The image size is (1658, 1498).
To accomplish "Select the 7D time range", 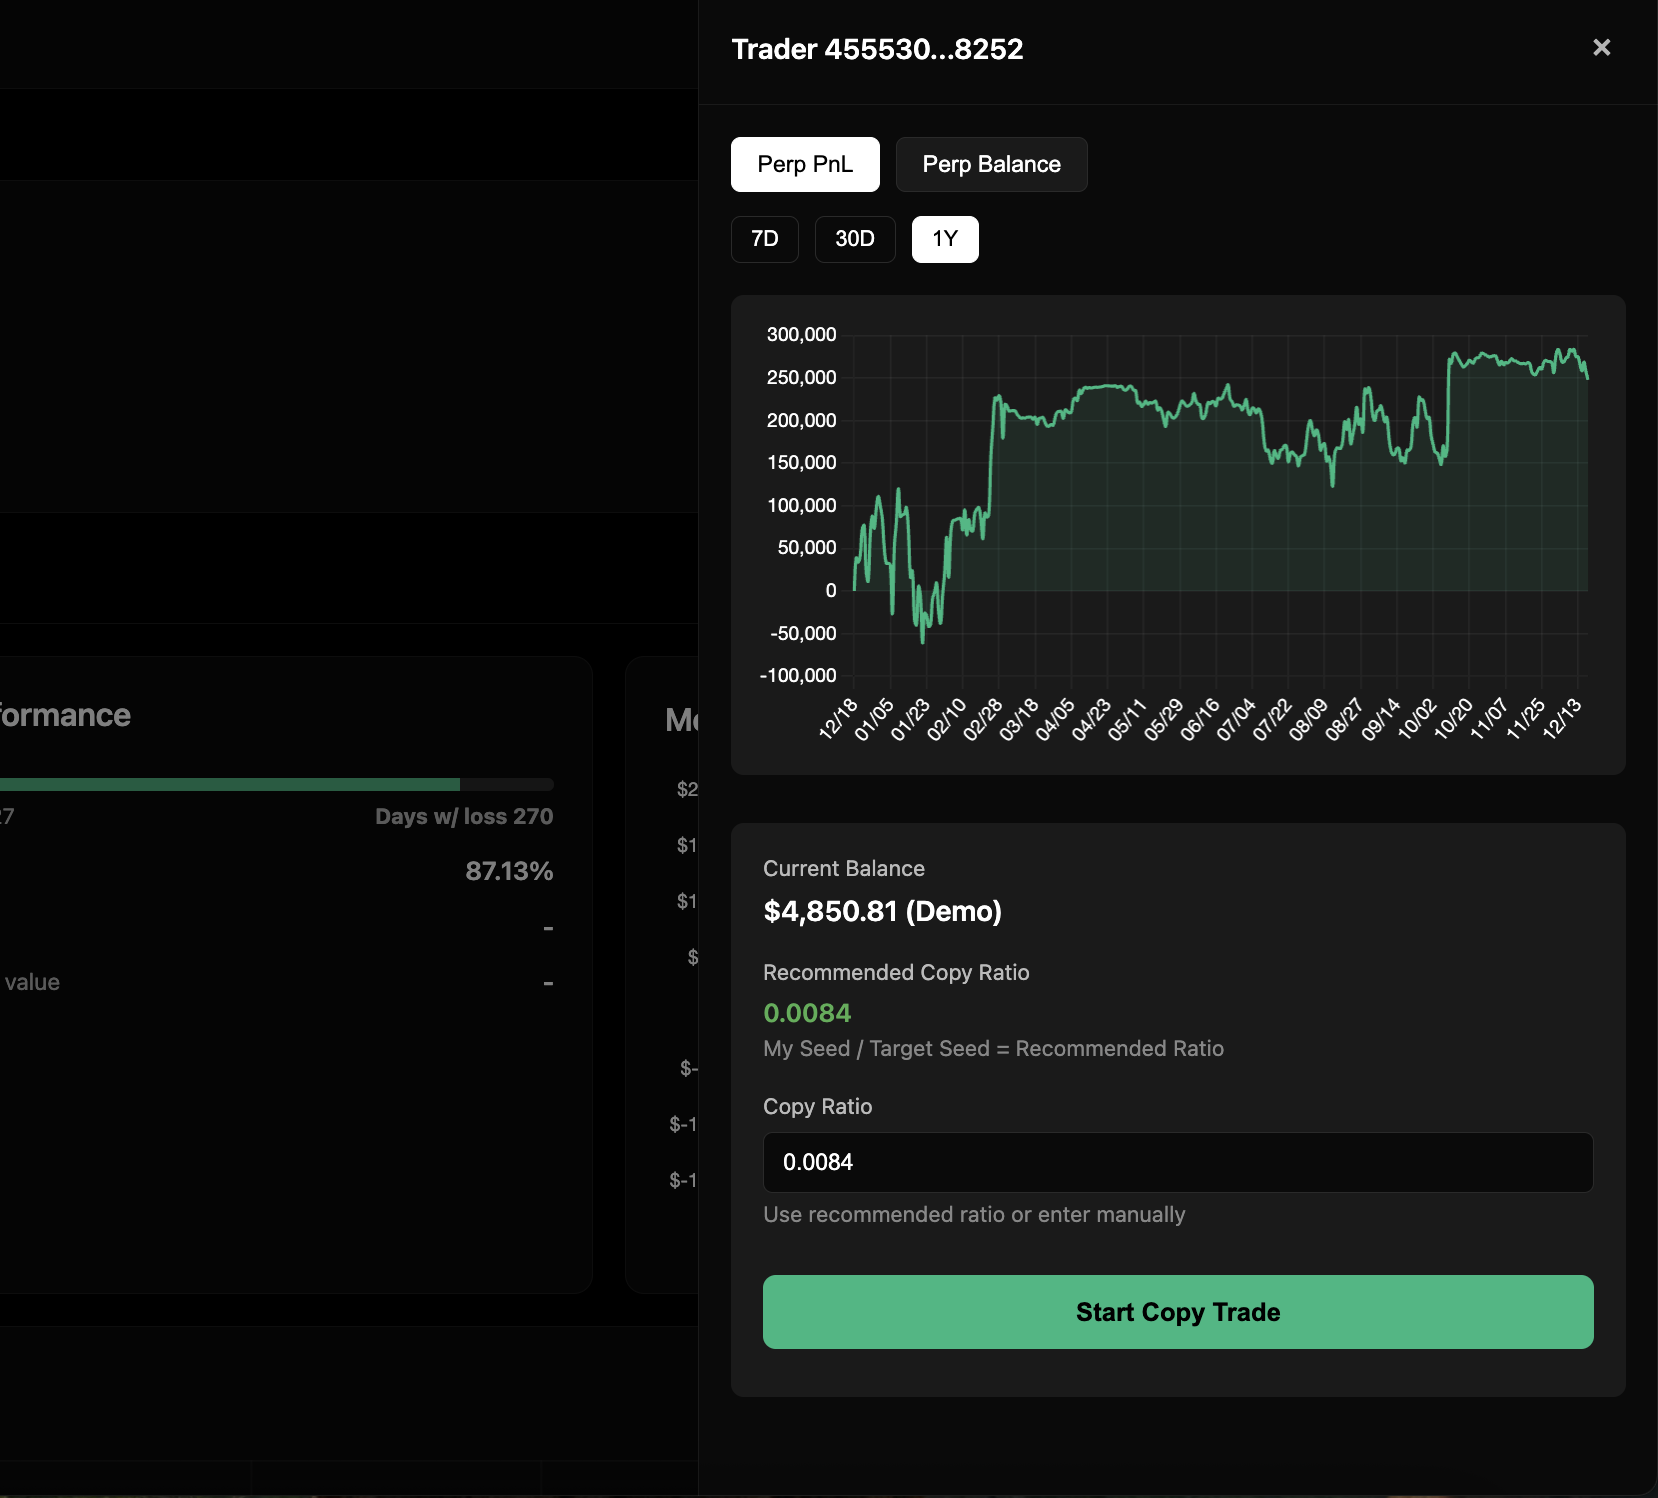I will pos(765,239).
